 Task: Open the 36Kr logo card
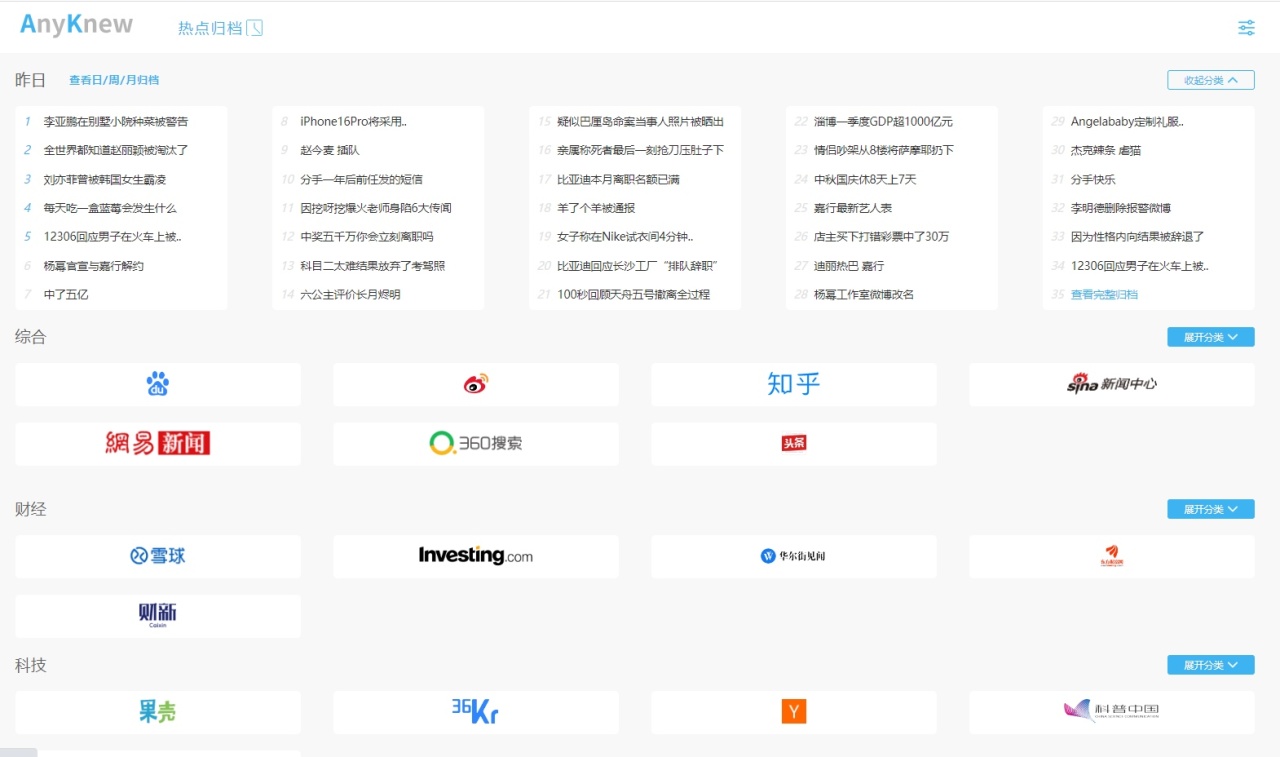click(476, 712)
